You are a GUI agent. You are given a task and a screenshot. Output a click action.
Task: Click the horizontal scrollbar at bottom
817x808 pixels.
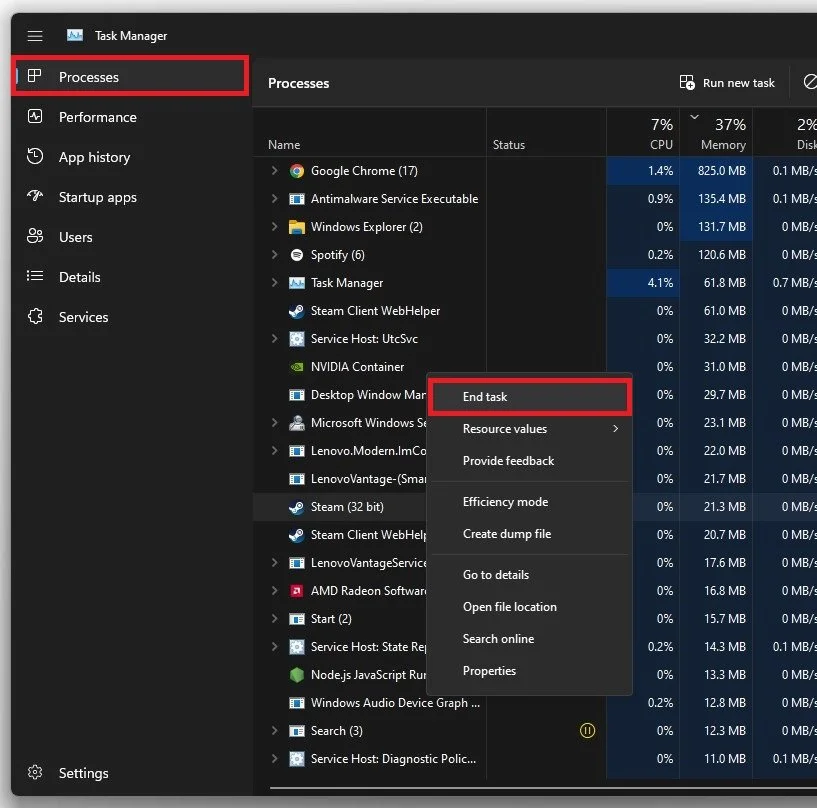pos(542,788)
